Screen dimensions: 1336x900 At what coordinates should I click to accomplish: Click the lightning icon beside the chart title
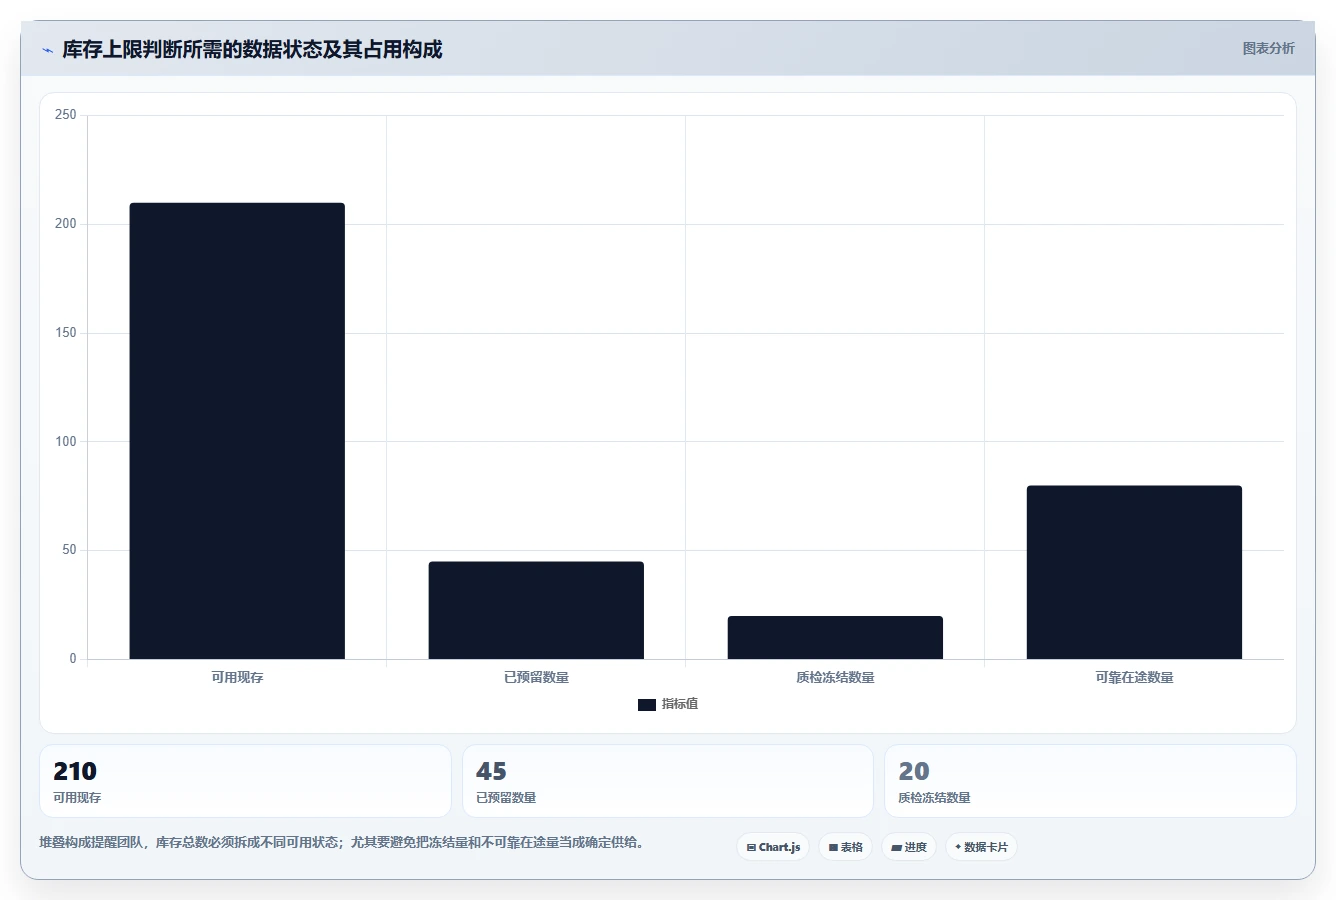pyautogui.click(x=47, y=50)
